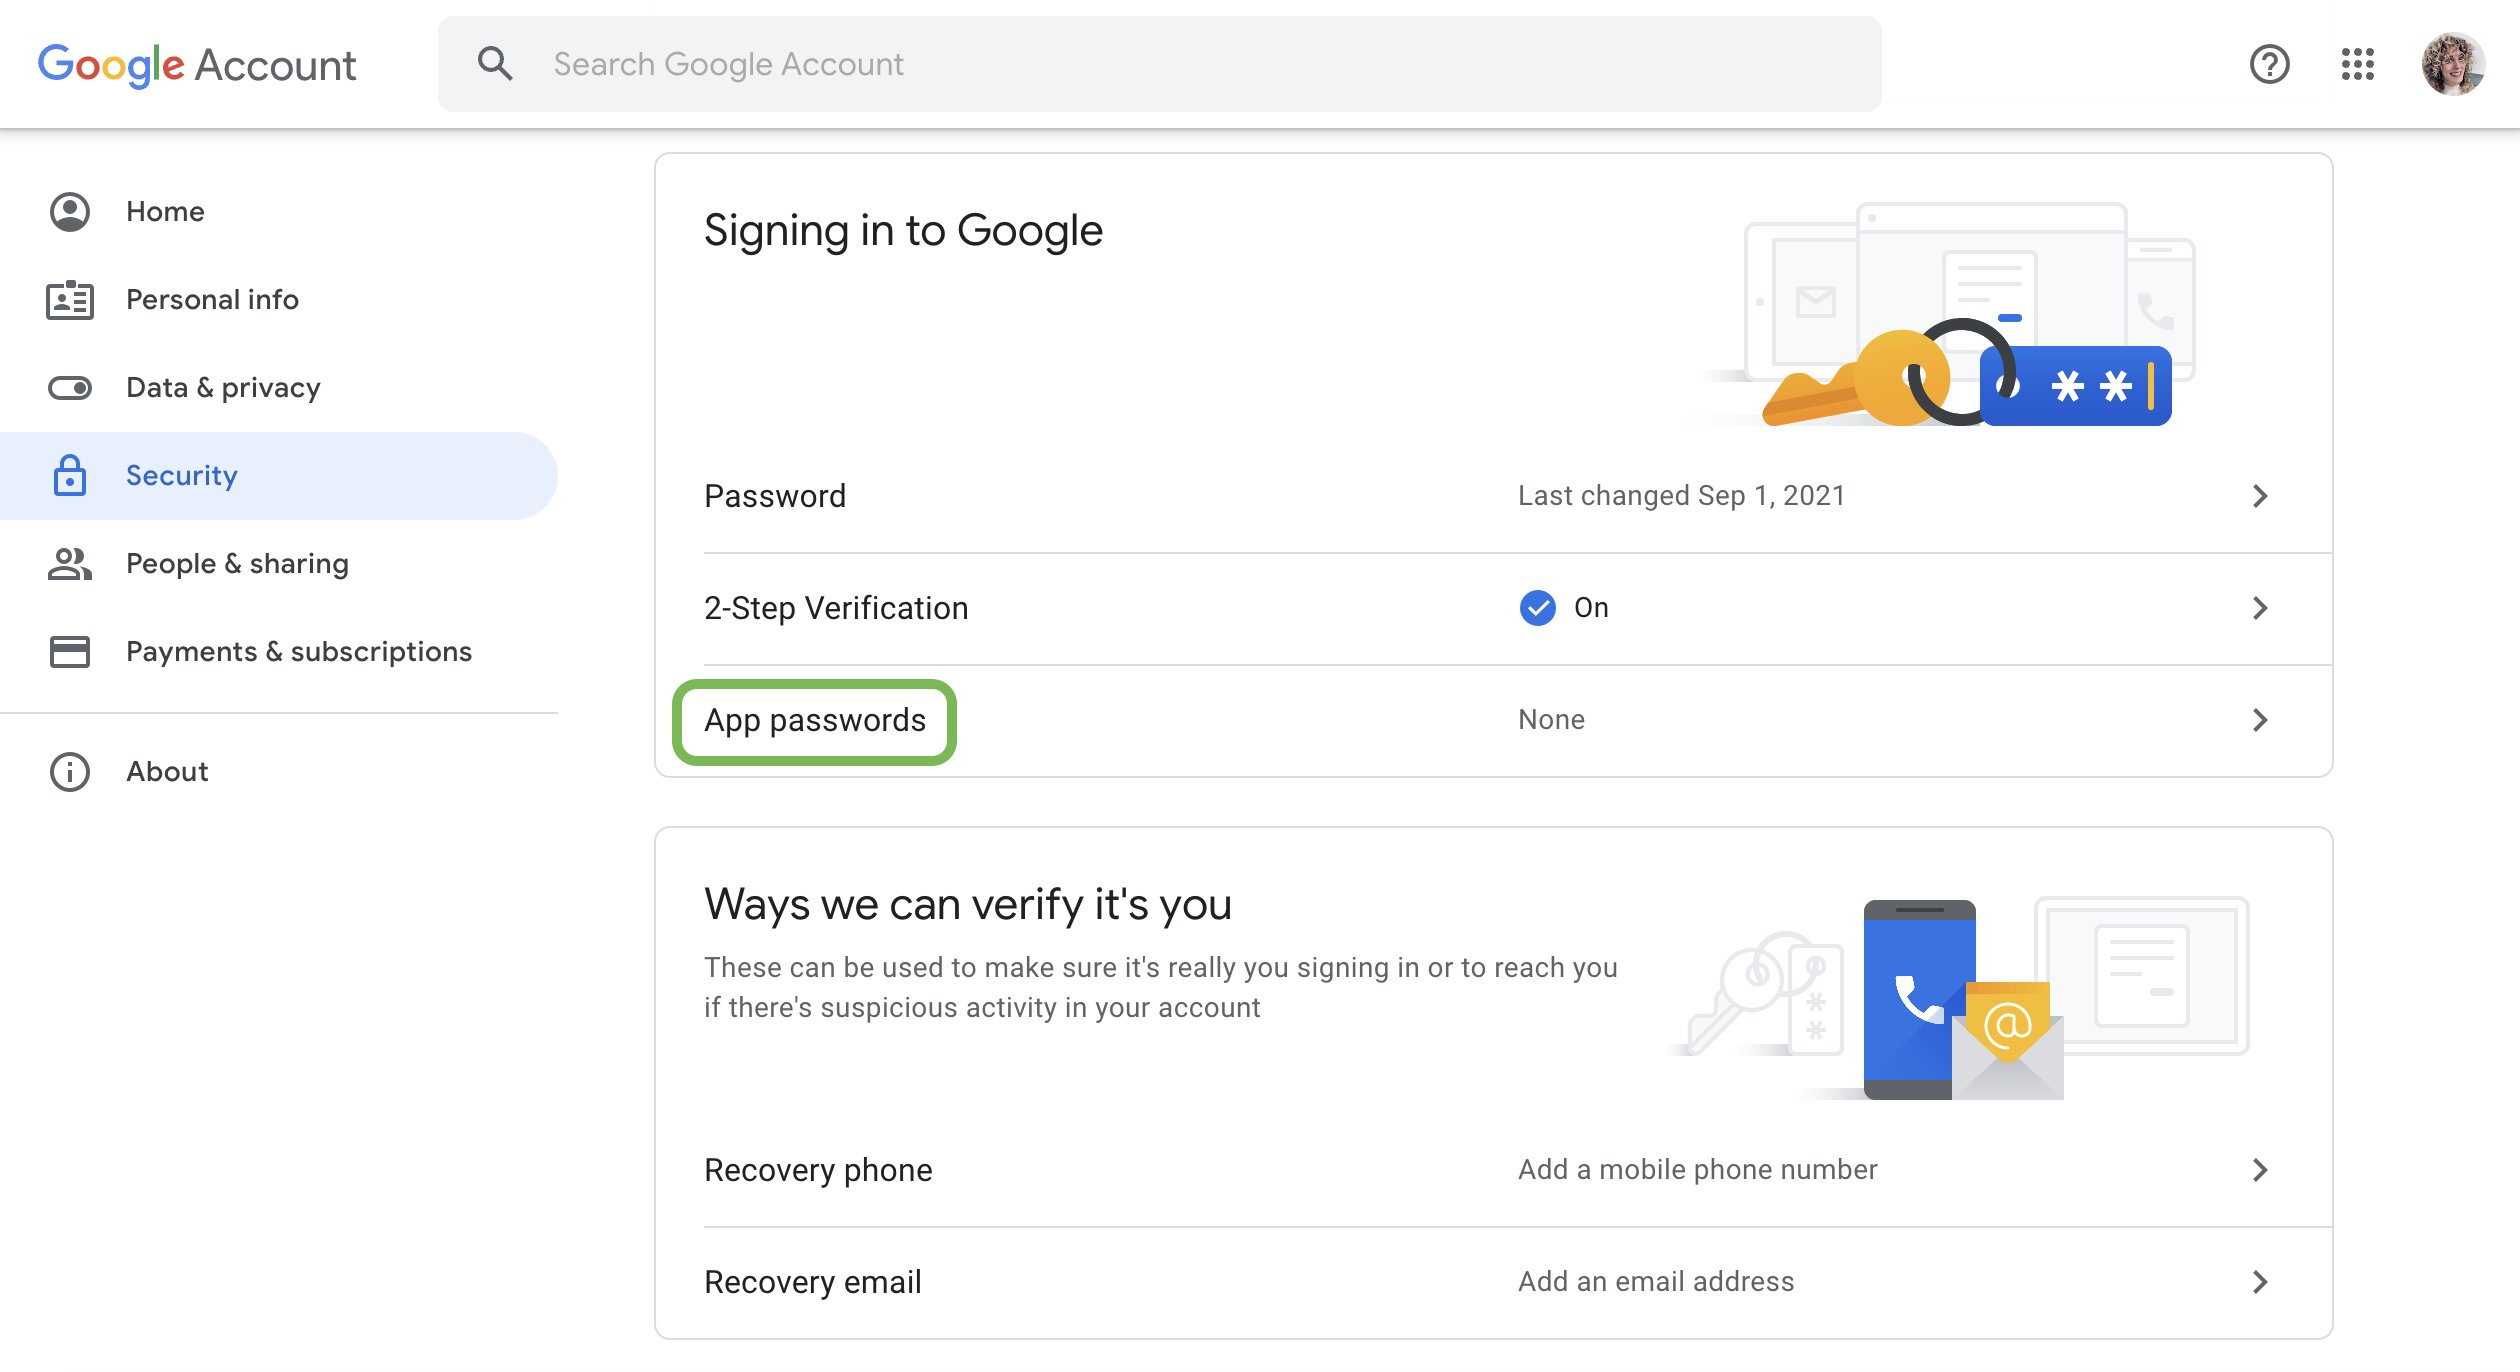Click Add a mobile phone number
The width and height of the screenshot is (2520, 1372).
[1697, 1170]
